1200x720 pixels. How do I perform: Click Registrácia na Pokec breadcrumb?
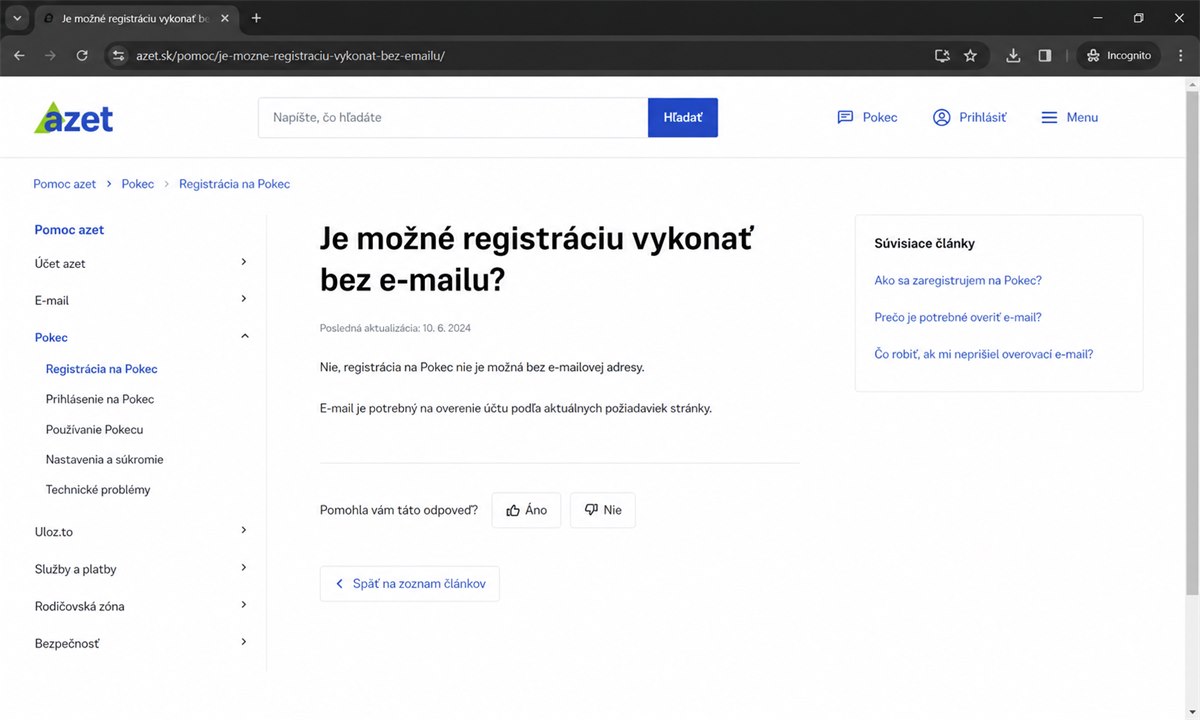(235, 184)
